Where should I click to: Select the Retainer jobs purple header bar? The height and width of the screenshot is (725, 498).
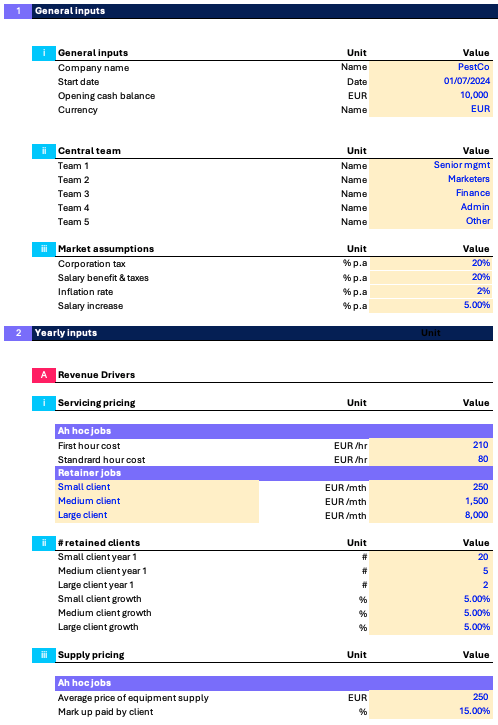coord(274,473)
